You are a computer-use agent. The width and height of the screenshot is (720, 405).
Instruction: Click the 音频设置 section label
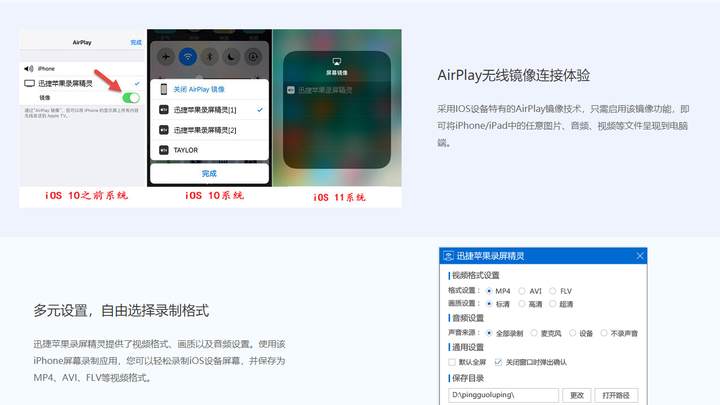point(468,318)
